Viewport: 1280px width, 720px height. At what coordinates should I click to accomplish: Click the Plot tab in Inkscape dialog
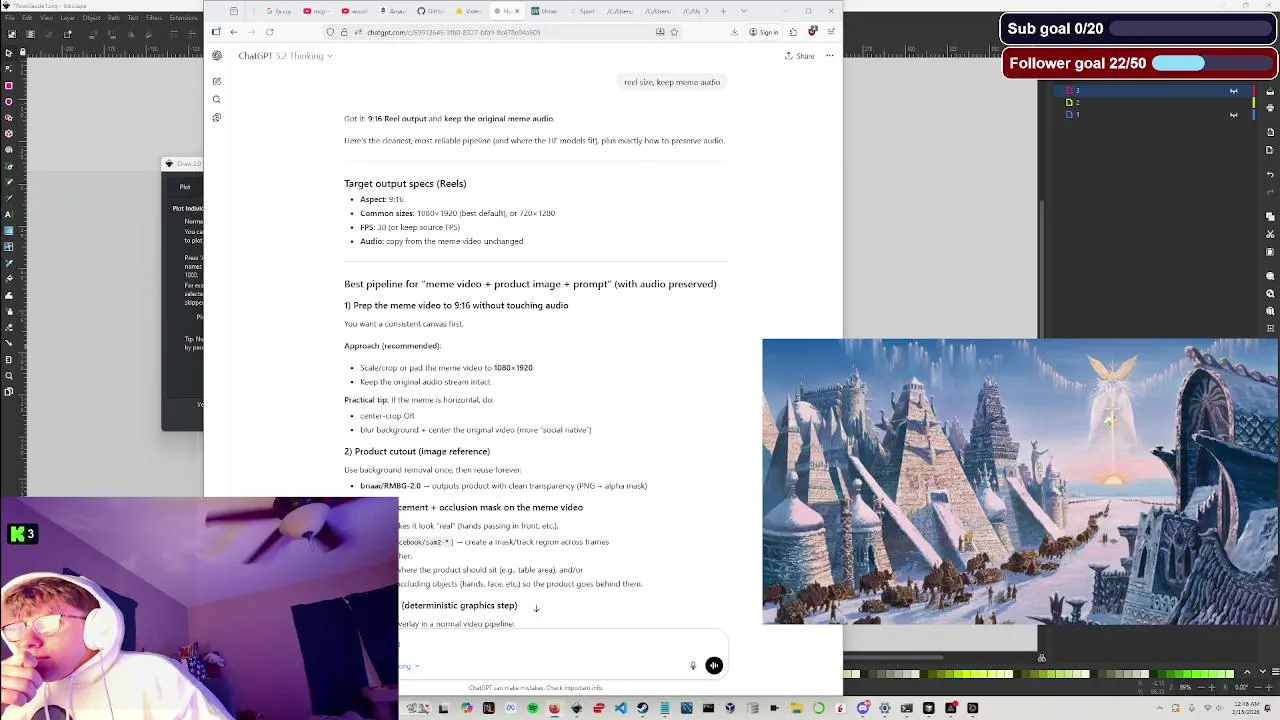[185, 187]
